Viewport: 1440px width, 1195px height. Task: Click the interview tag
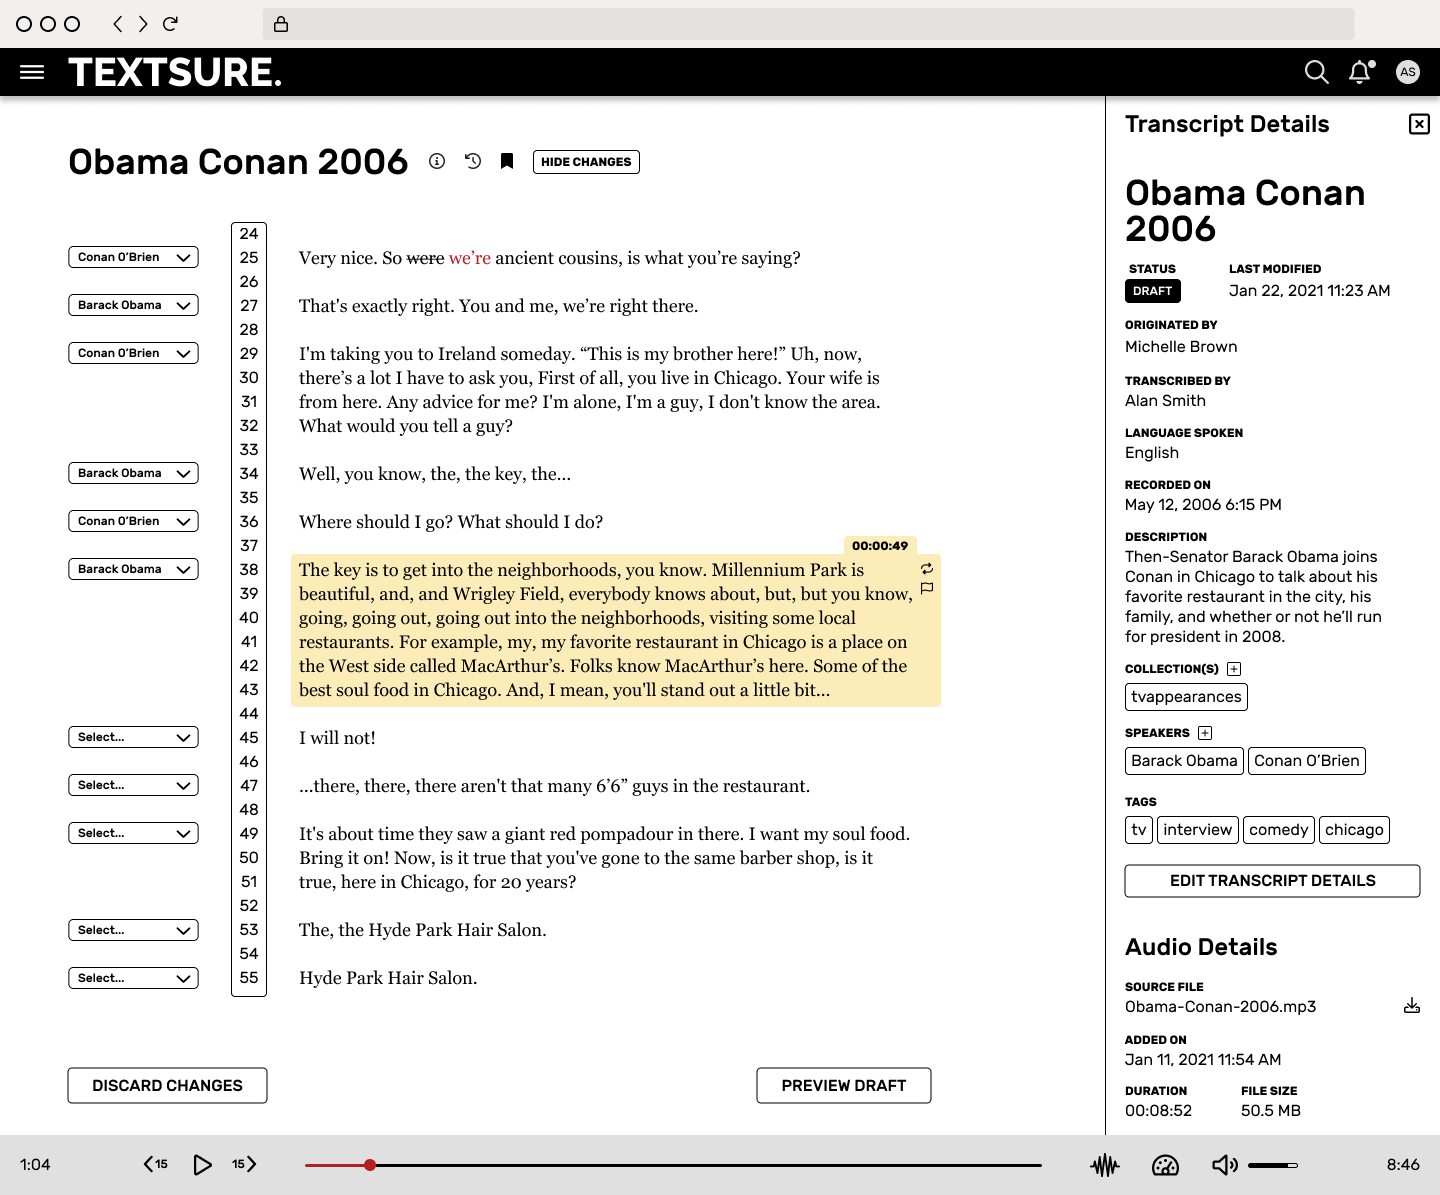click(x=1198, y=830)
